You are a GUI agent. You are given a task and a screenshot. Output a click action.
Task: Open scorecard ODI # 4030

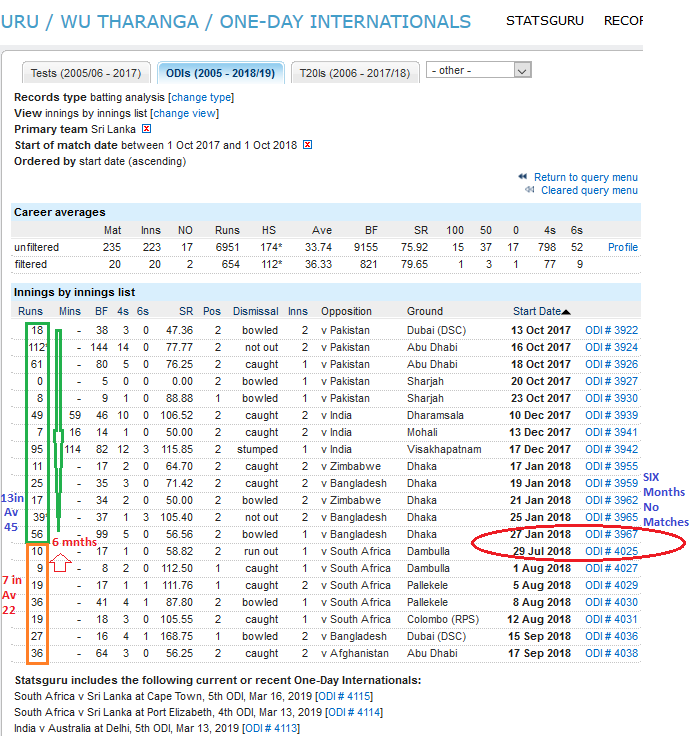click(611, 602)
